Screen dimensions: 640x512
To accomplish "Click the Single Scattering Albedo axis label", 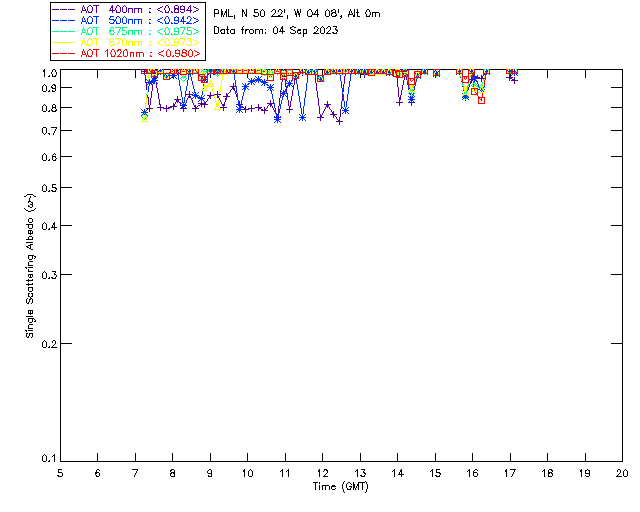I will point(30,266).
